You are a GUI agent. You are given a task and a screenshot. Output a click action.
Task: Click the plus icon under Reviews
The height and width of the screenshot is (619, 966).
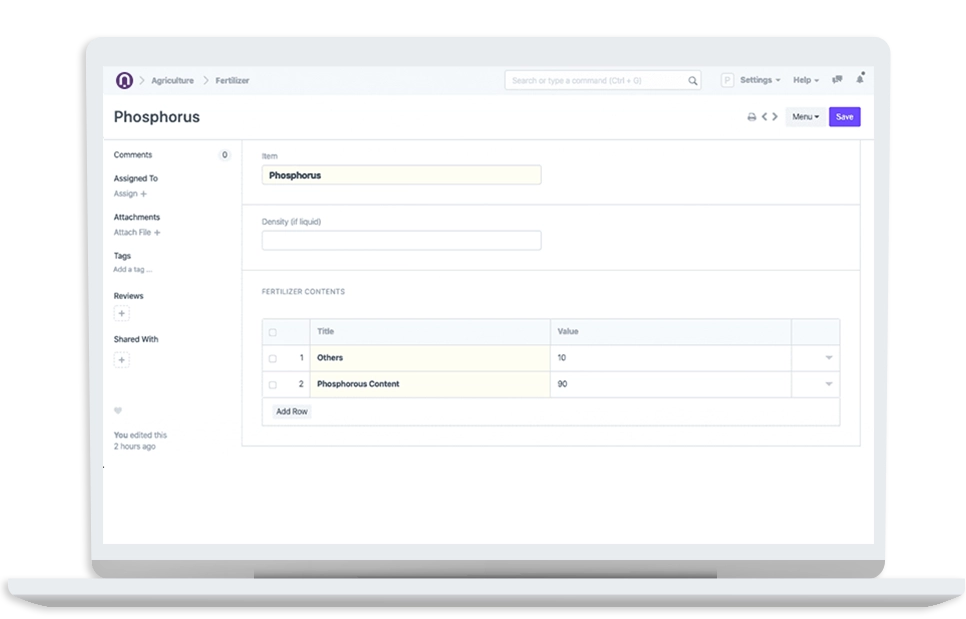point(122,314)
